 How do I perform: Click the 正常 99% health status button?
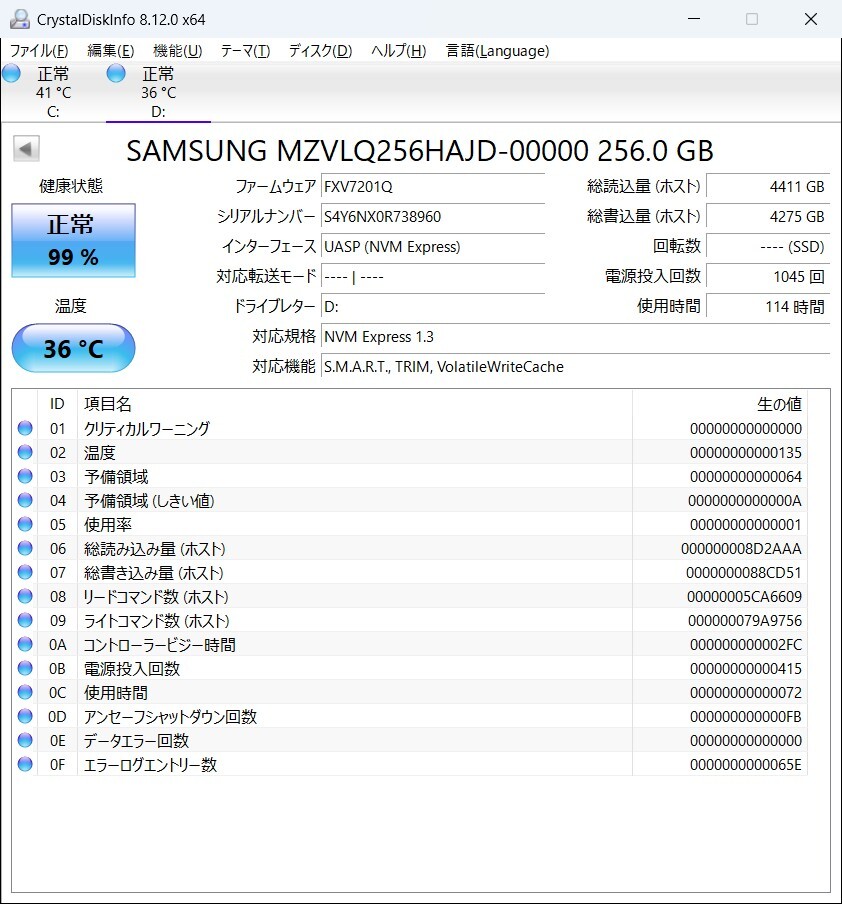(x=73, y=241)
